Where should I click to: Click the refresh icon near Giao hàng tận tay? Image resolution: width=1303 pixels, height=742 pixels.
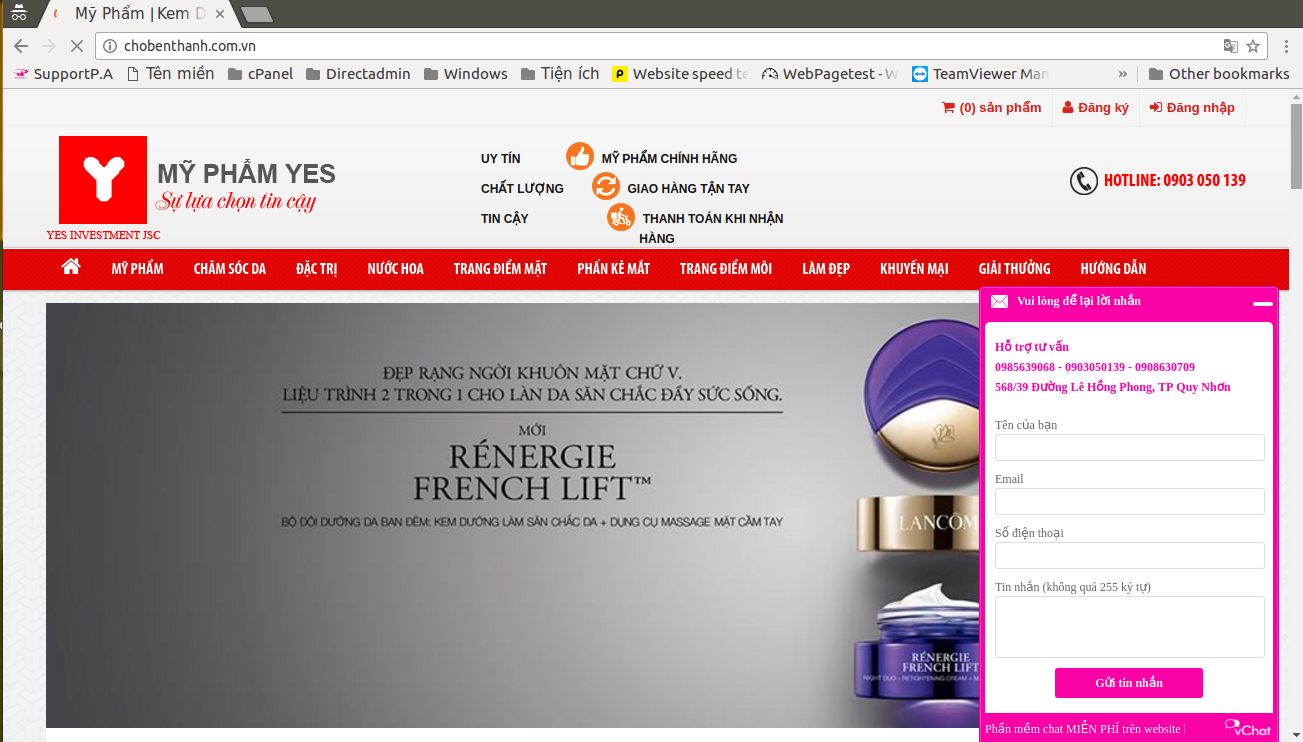(606, 186)
